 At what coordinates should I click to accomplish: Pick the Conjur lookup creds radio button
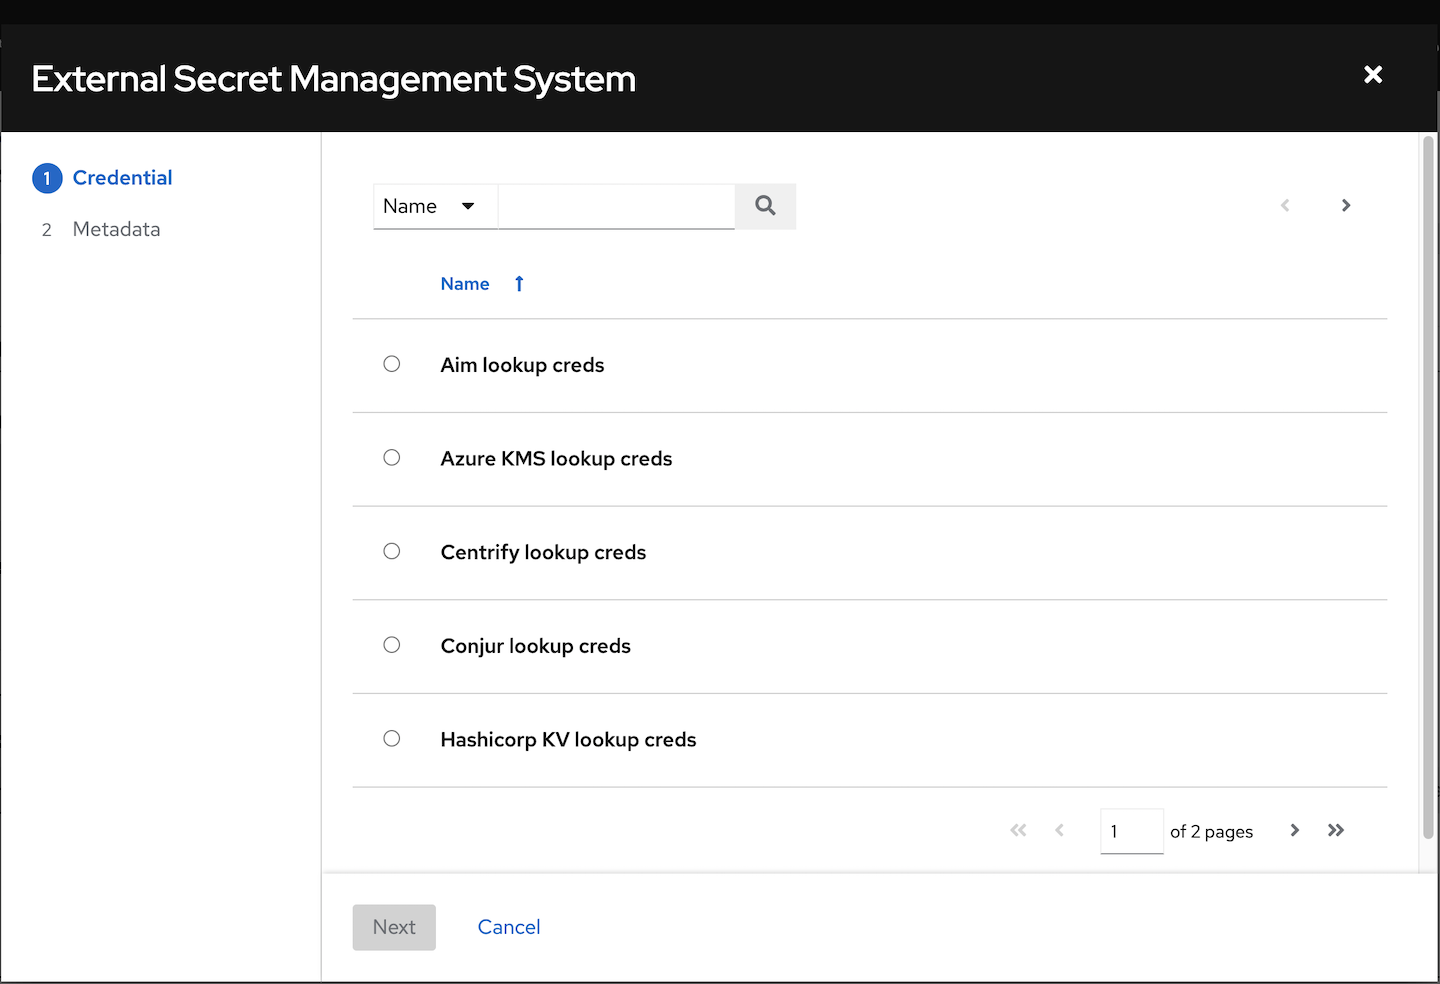click(392, 645)
